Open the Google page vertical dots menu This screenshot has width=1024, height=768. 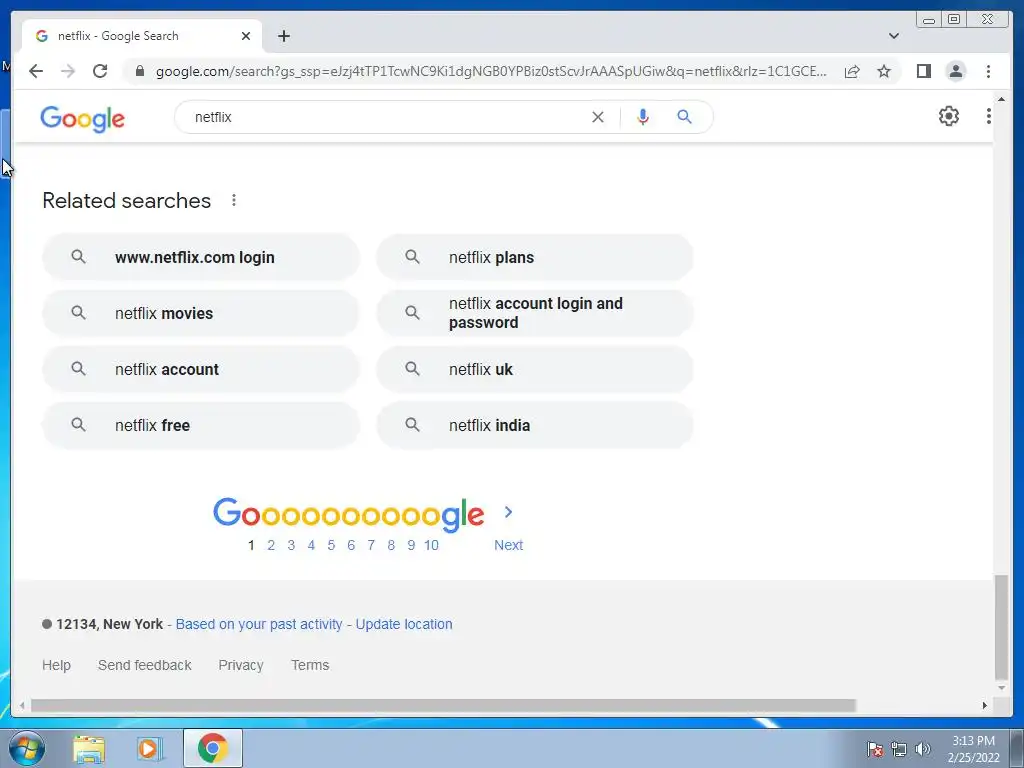coord(988,116)
